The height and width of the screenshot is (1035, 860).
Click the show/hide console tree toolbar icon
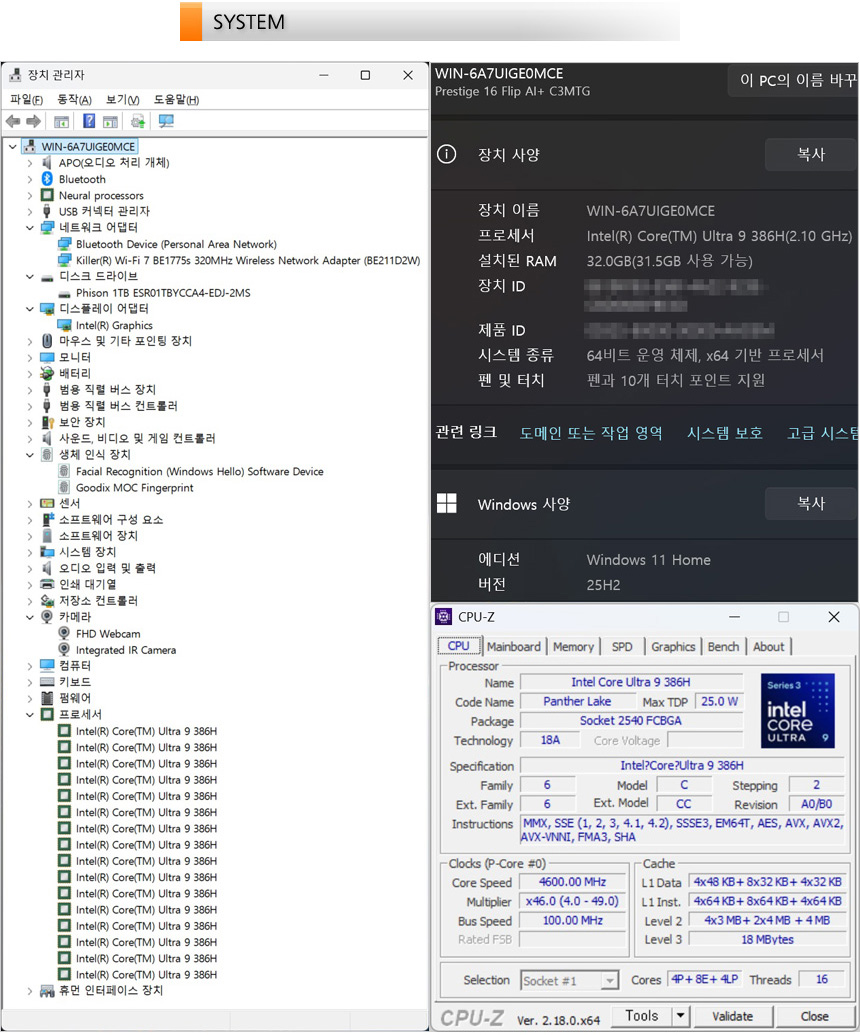coord(62,121)
